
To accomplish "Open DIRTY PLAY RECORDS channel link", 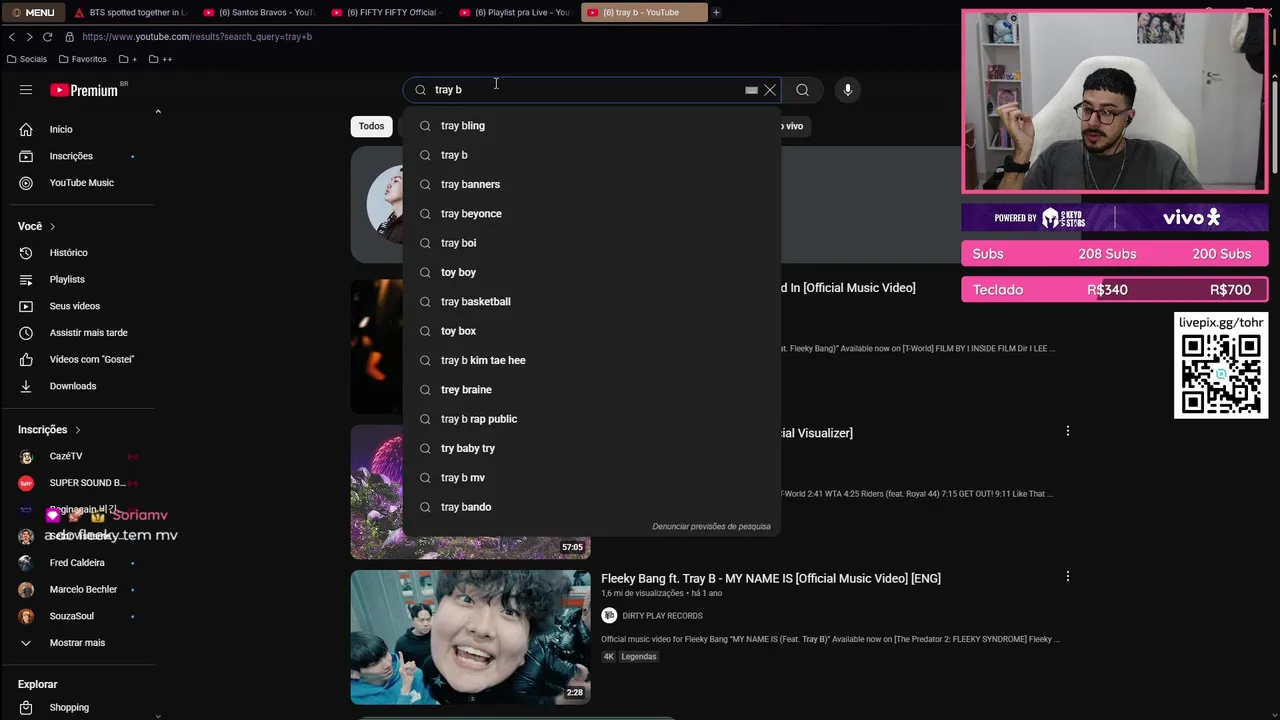I will [662, 616].
